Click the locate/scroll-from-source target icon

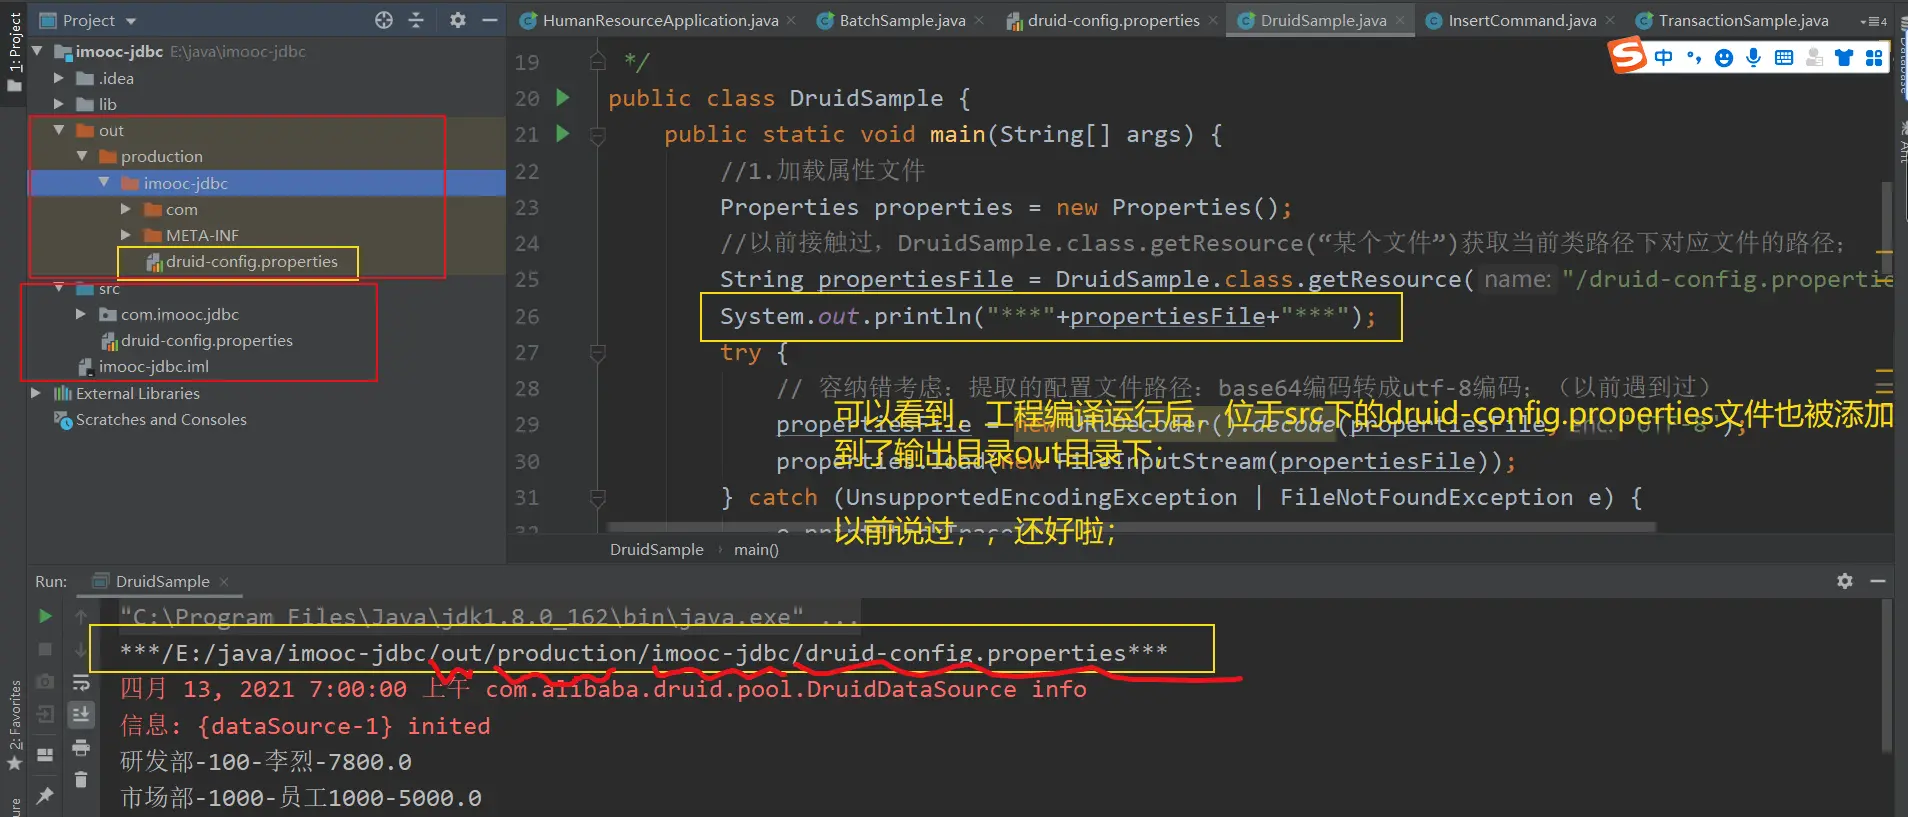[x=384, y=20]
